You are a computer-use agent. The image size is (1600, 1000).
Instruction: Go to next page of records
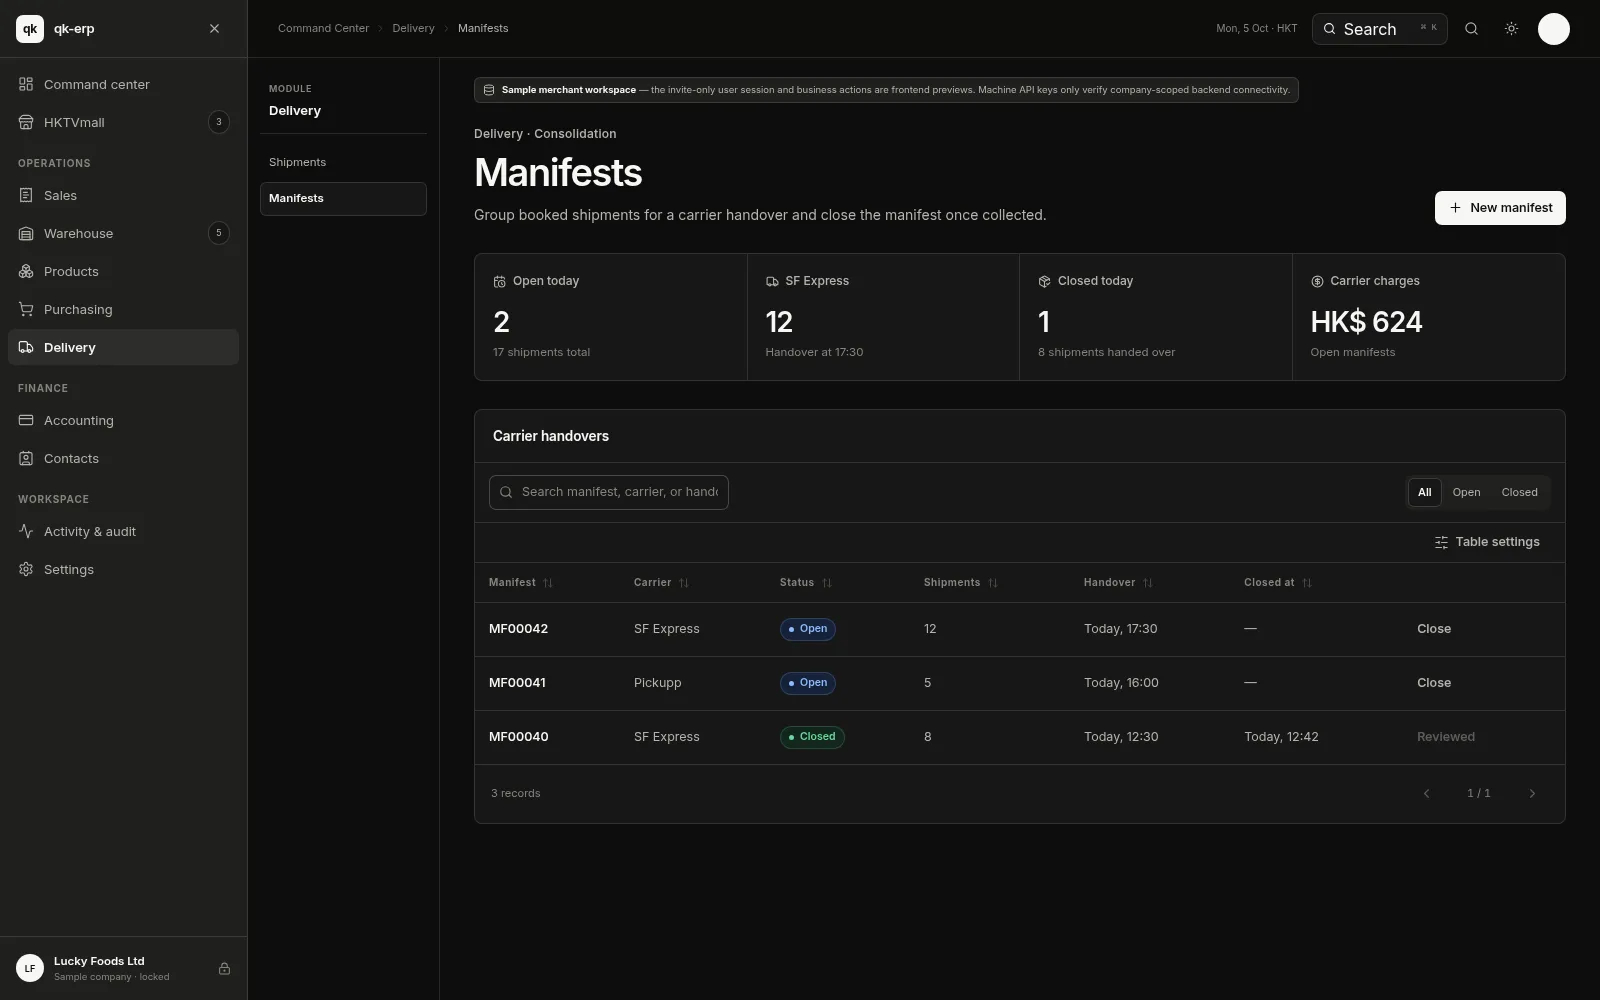point(1532,794)
